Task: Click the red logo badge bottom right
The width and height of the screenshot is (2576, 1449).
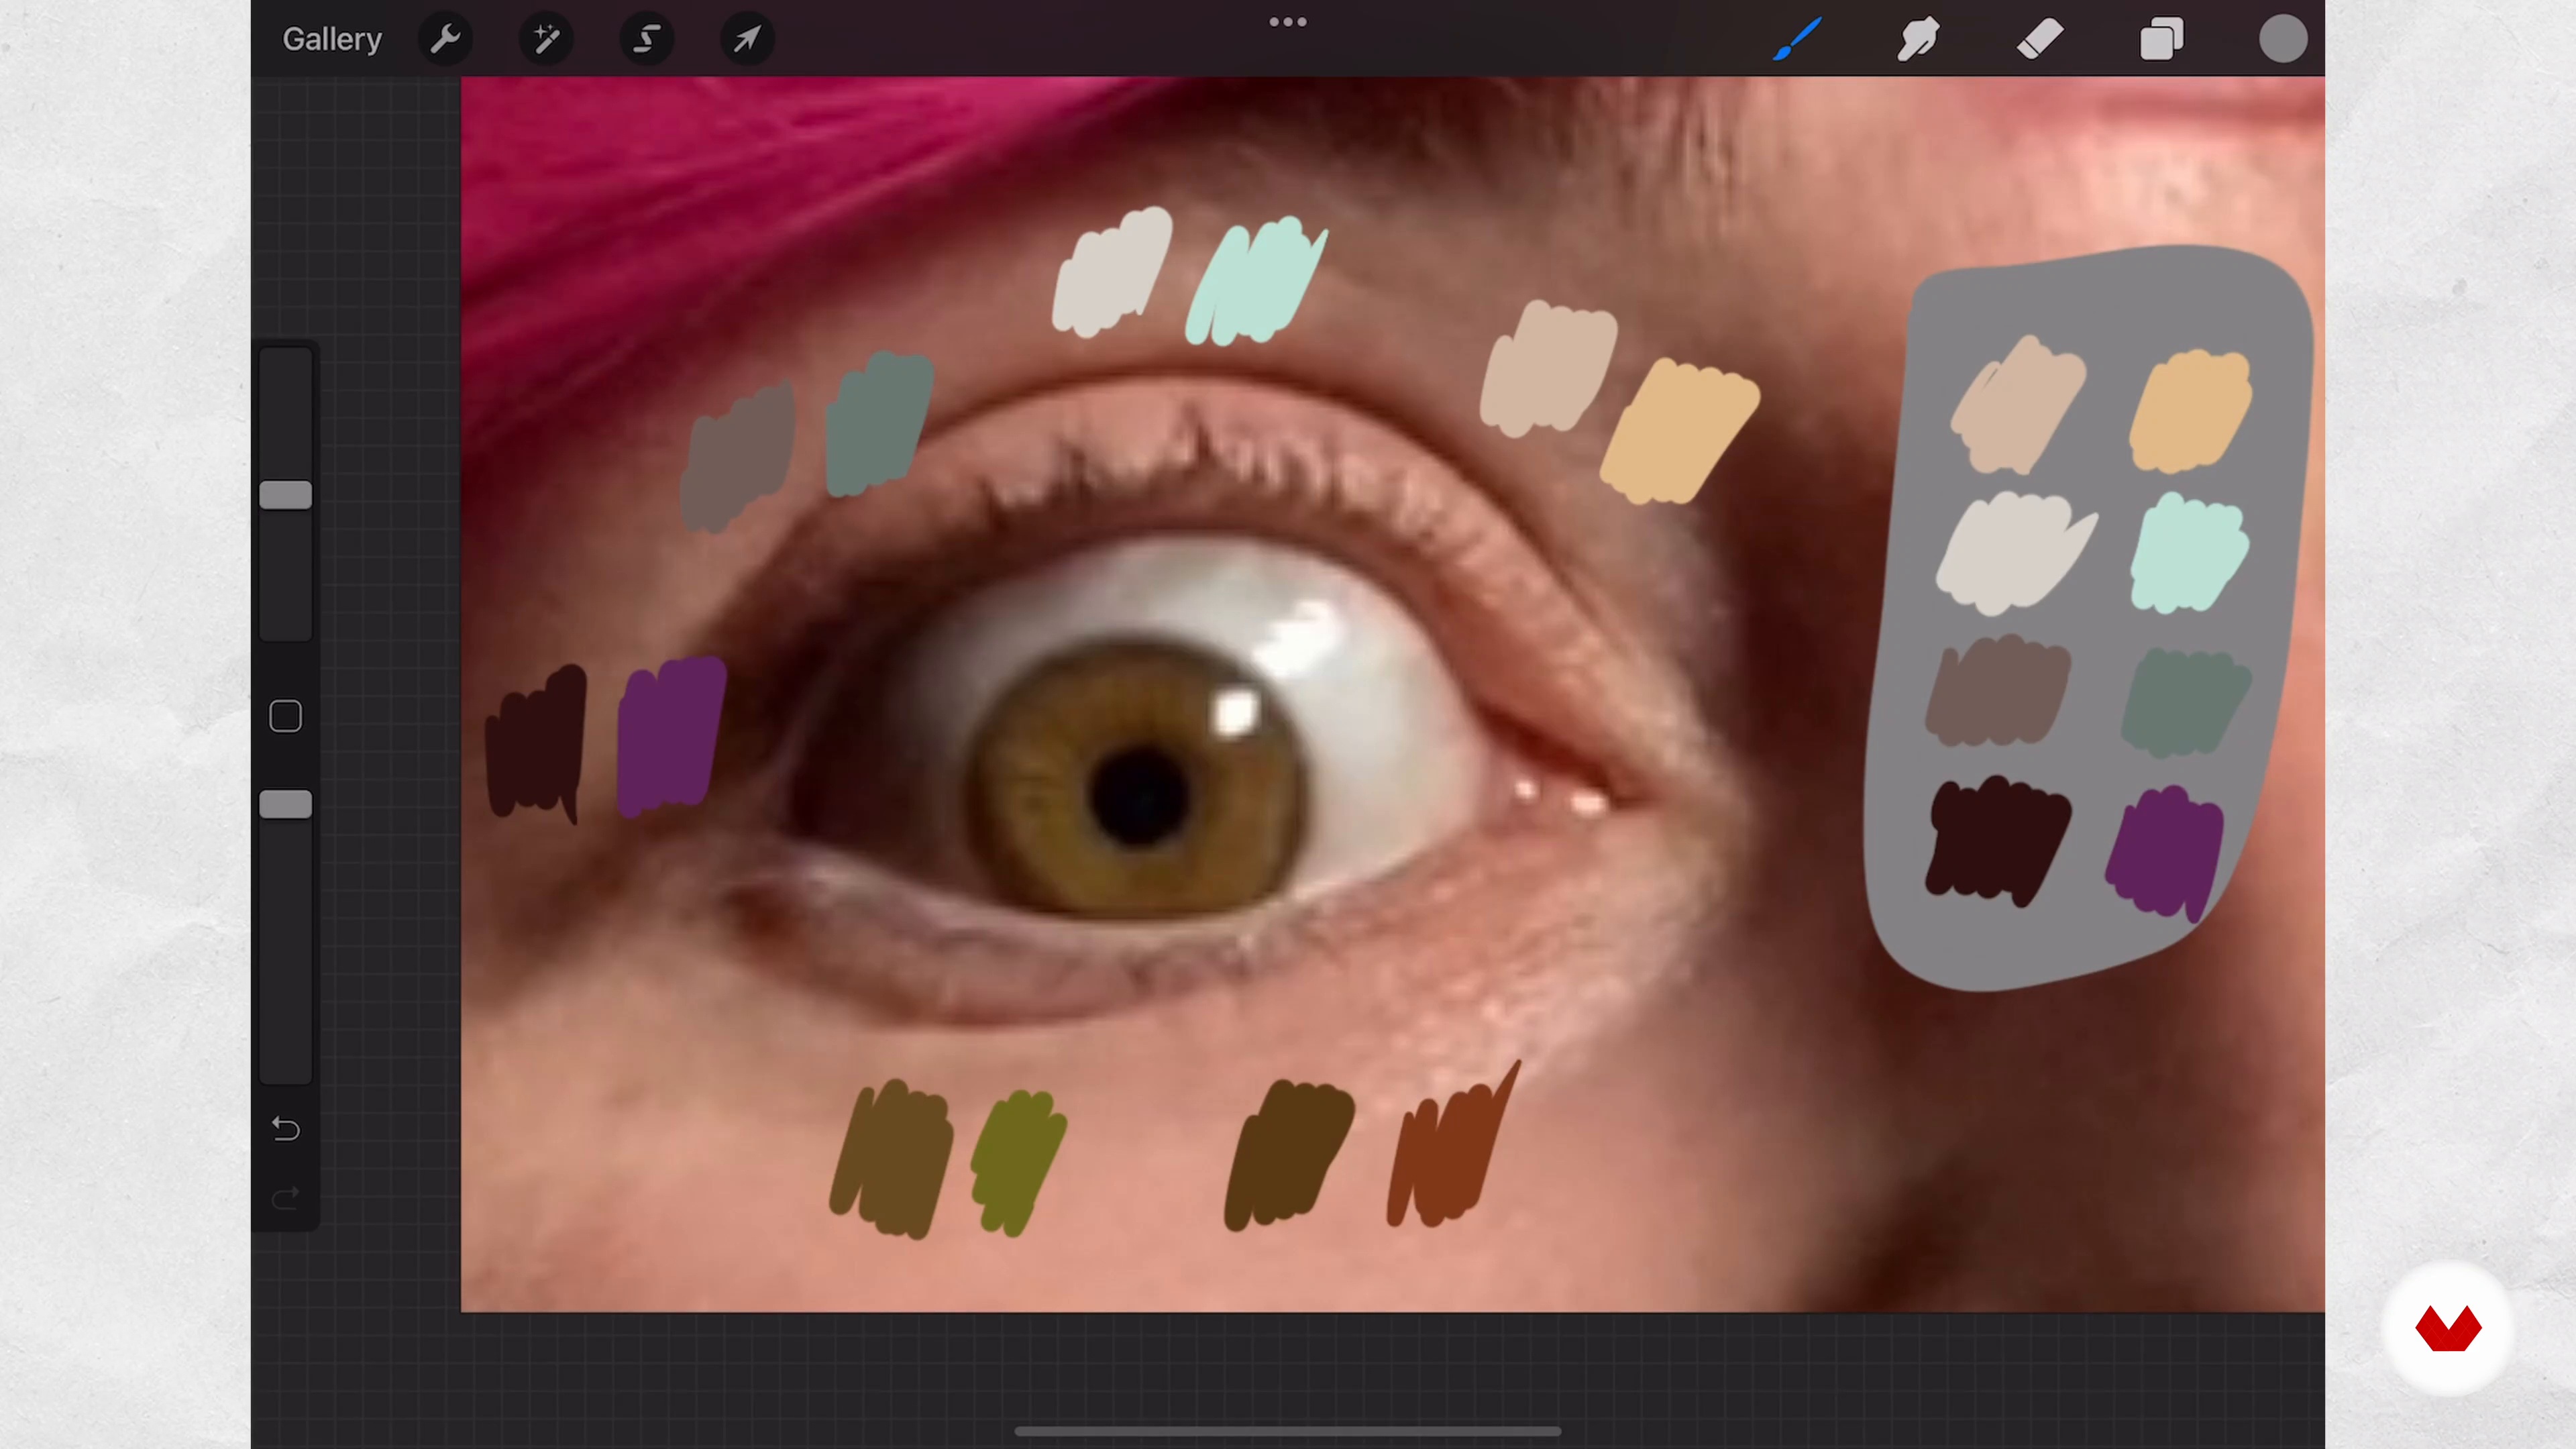Action: tap(2448, 1328)
